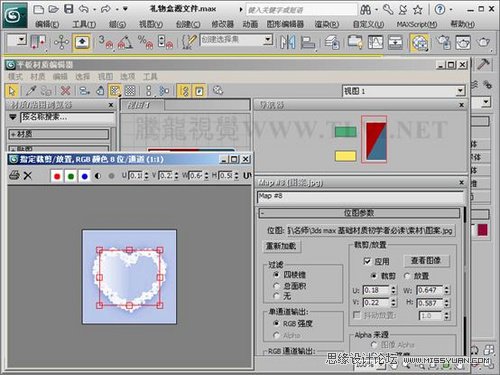Click the Open file folder icon
This screenshot has height=375, width=500.
click(53, 9)
